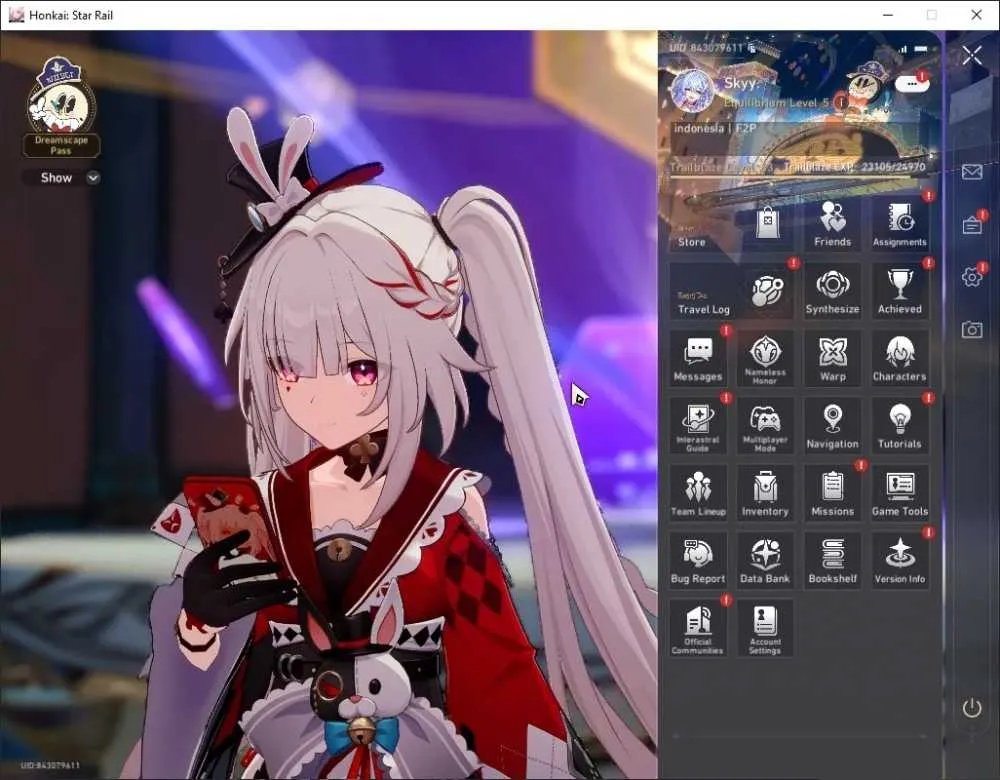
Task: Open the Characters menu
Action: point(899,358)
